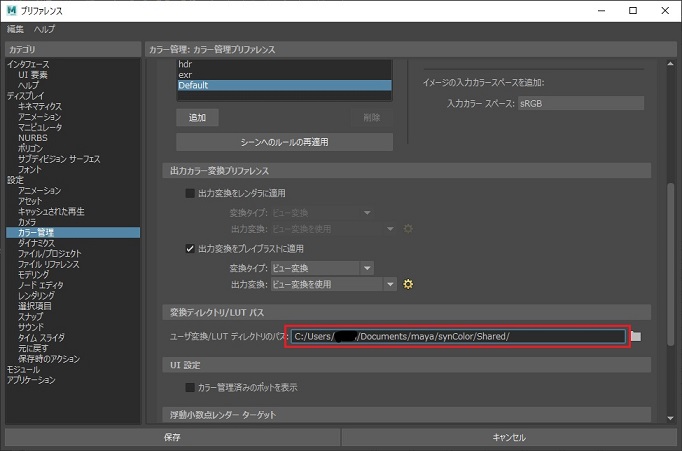This screenshot has width=682, height=451.
Task: Collapse the 変換ディレクトリ/LUT パス section header
Action: (x=407, y=312)
